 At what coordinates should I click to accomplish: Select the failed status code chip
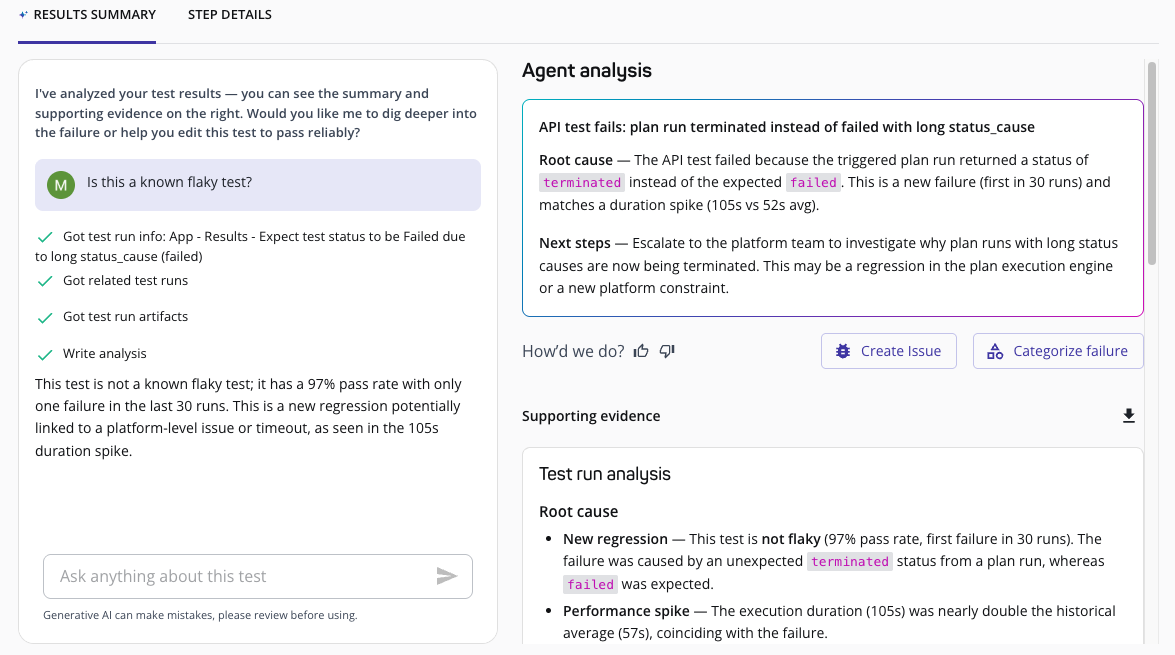click(x=813, y=182)
